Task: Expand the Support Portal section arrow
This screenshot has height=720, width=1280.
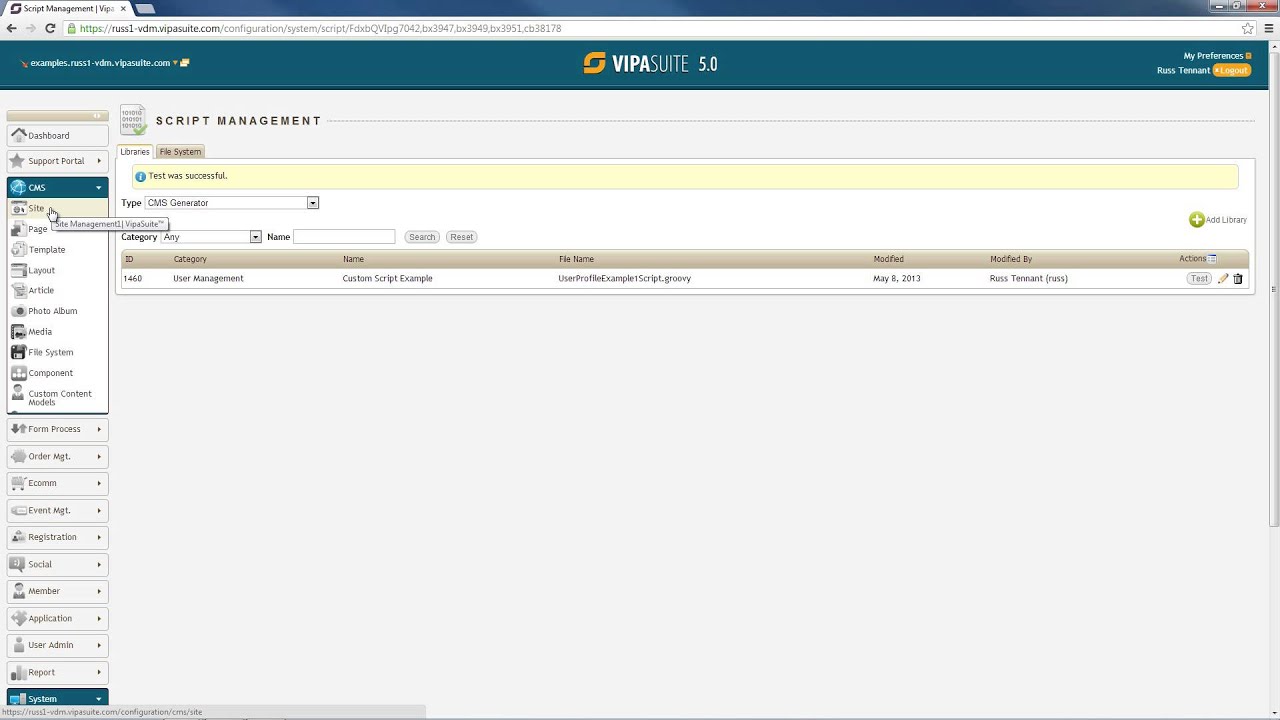Action: 98,161
